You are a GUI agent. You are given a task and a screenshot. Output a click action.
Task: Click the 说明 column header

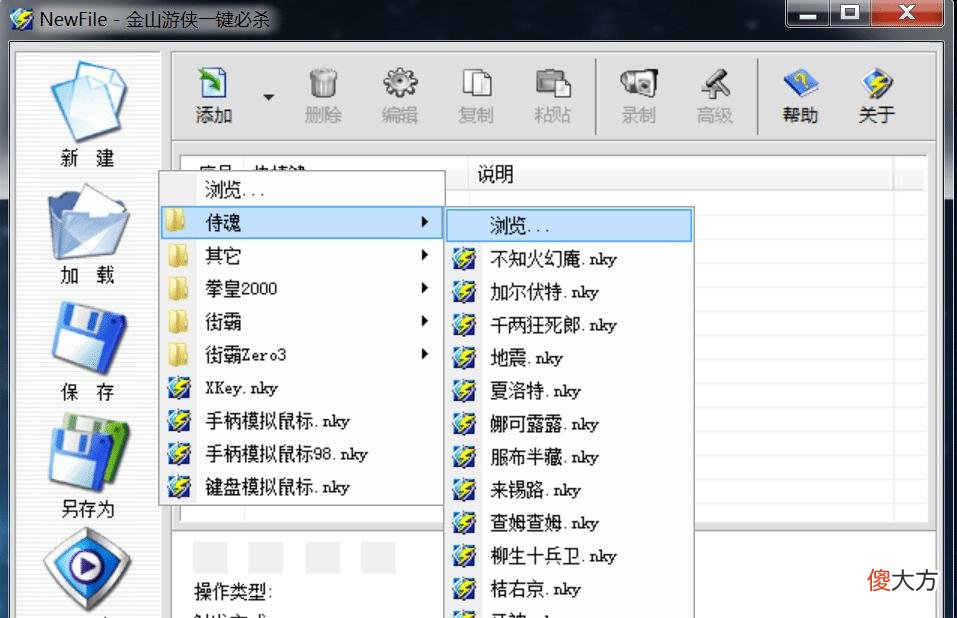681,174
